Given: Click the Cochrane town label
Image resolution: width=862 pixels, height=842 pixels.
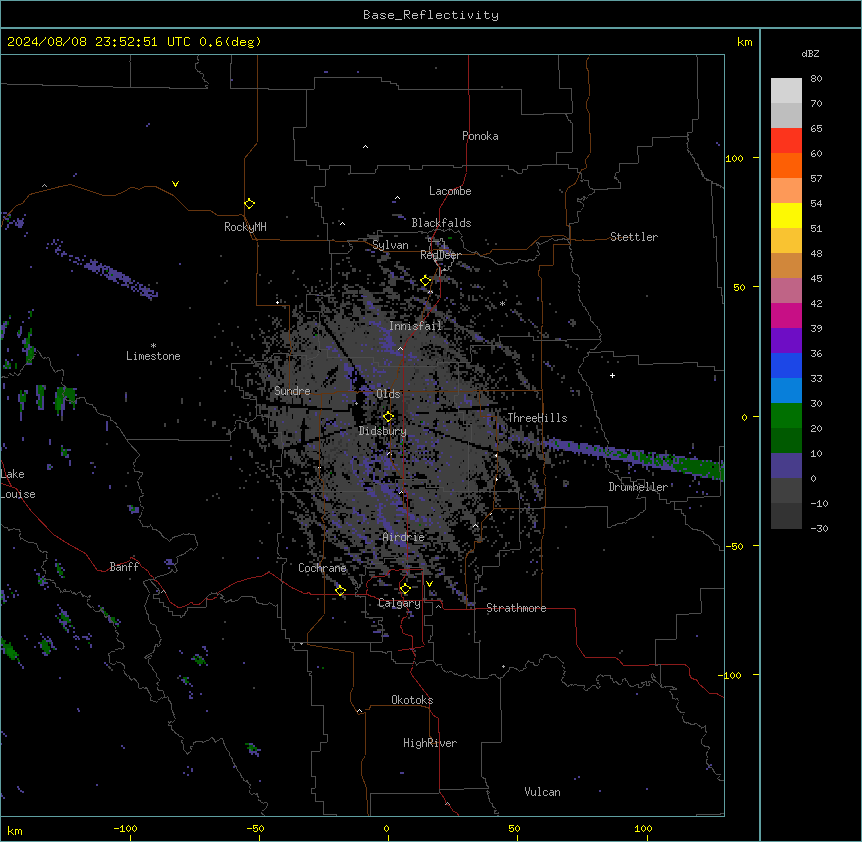Looking at the screenshot, I should [322, 568].
